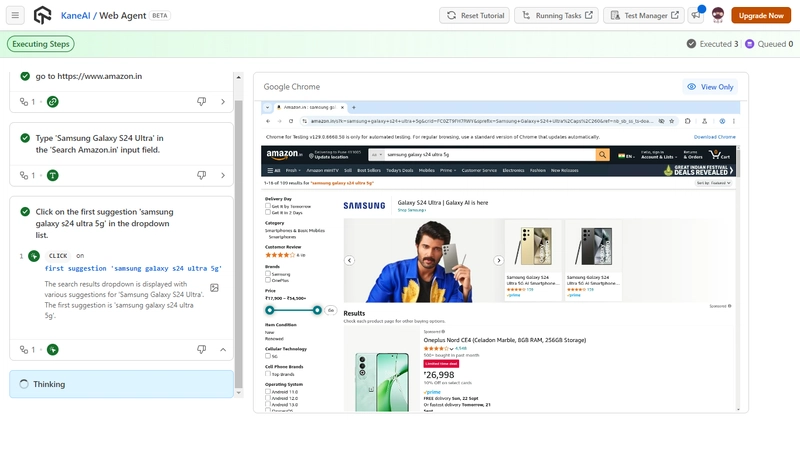Image resolution: width=800 pixels, height=449 pixels.
Task: Click the cursor badge on the Click suggestion step
Action: [x=53, y=350]
